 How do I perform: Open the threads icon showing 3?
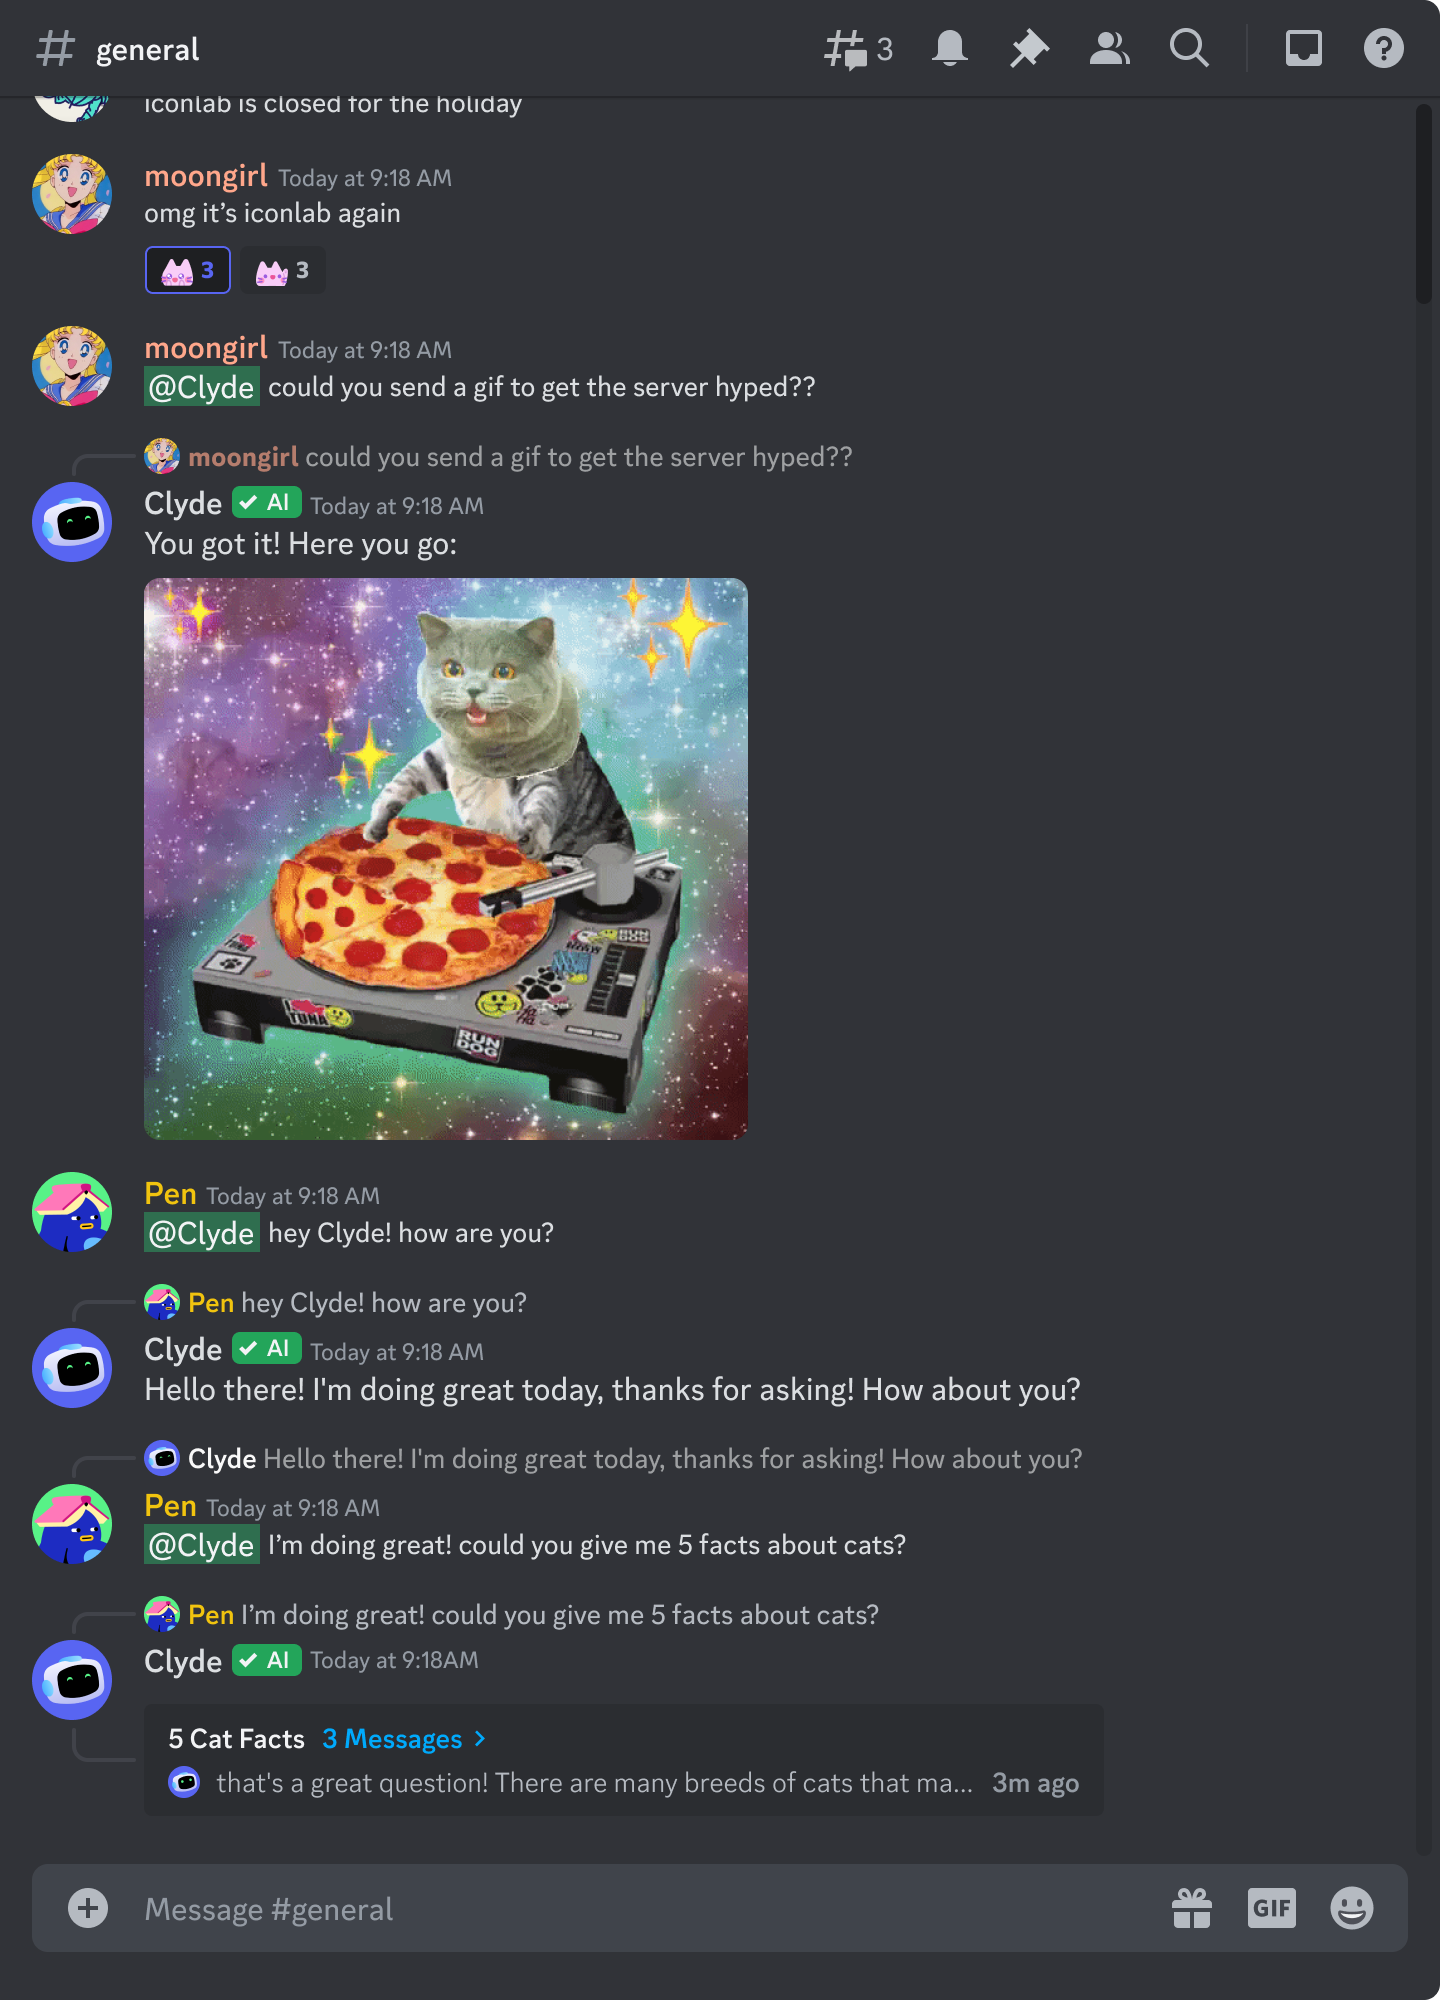[x=857, y=49]
